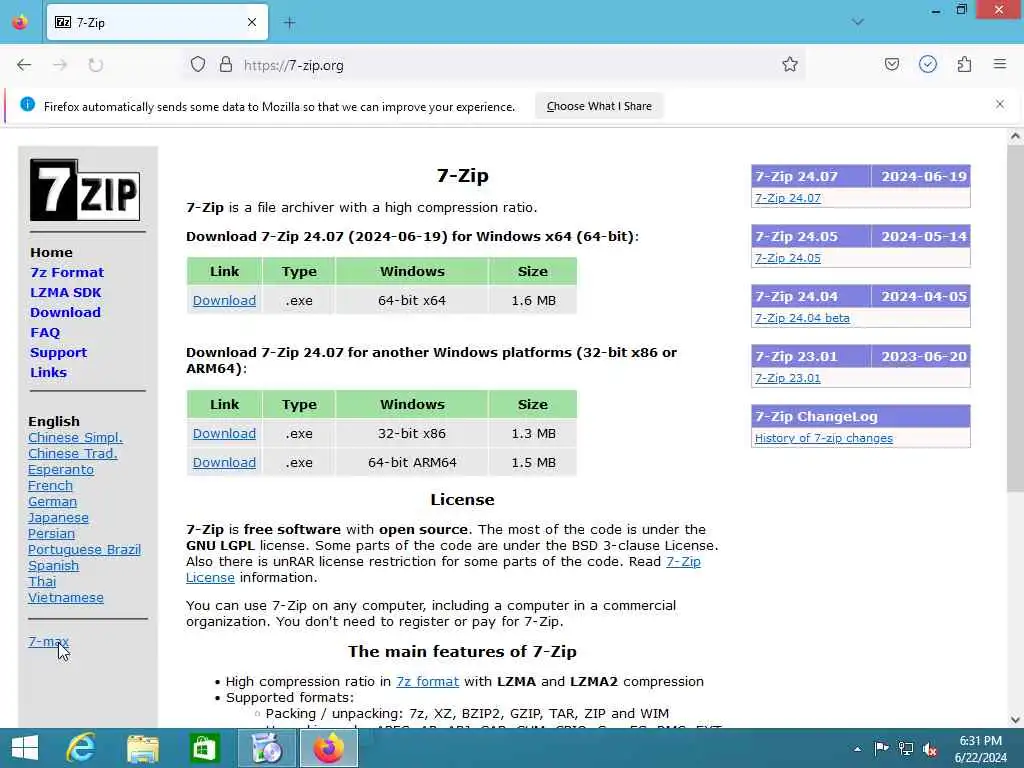The width and height of the screenshot is (1024, 768).
Task: Click the 7-Zip logo image
Action: point(85,190)
